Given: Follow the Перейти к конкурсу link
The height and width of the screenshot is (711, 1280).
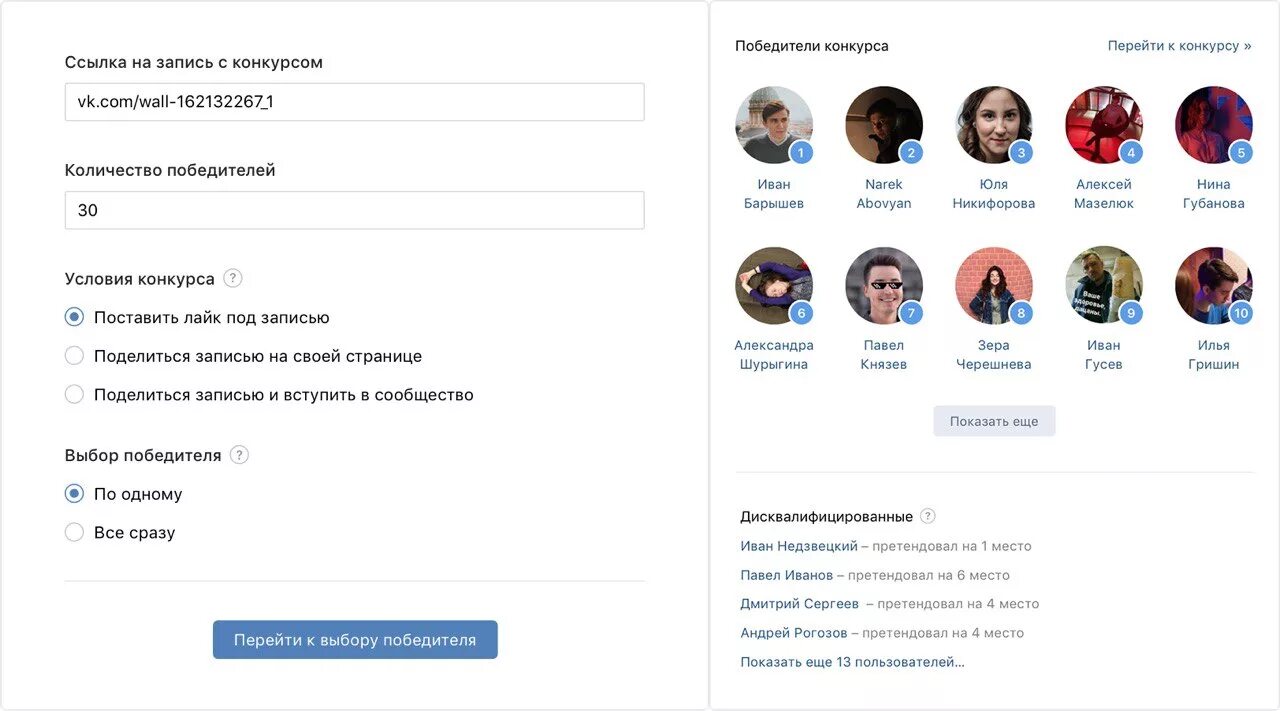Looking at the screenshot, I should 1179,46.
